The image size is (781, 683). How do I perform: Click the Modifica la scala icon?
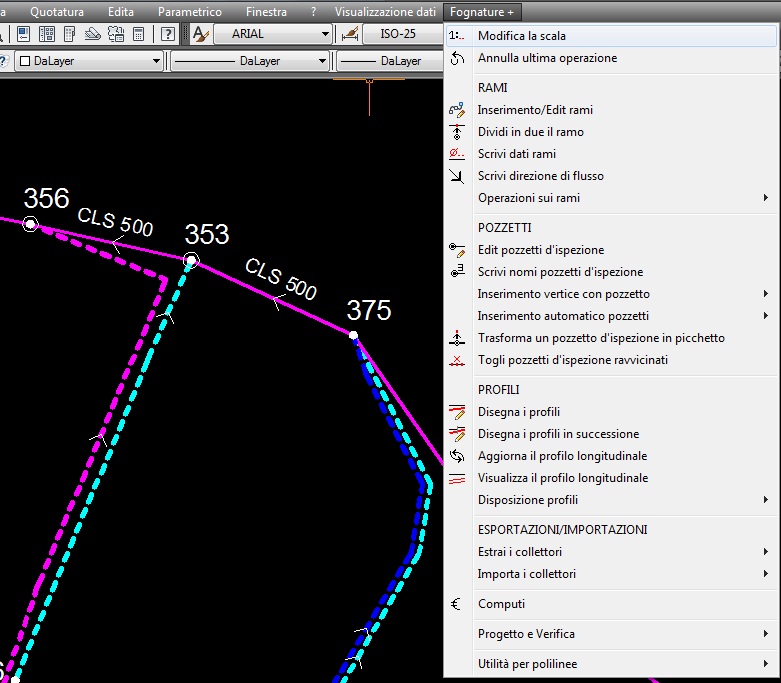(x=457, y=36)
